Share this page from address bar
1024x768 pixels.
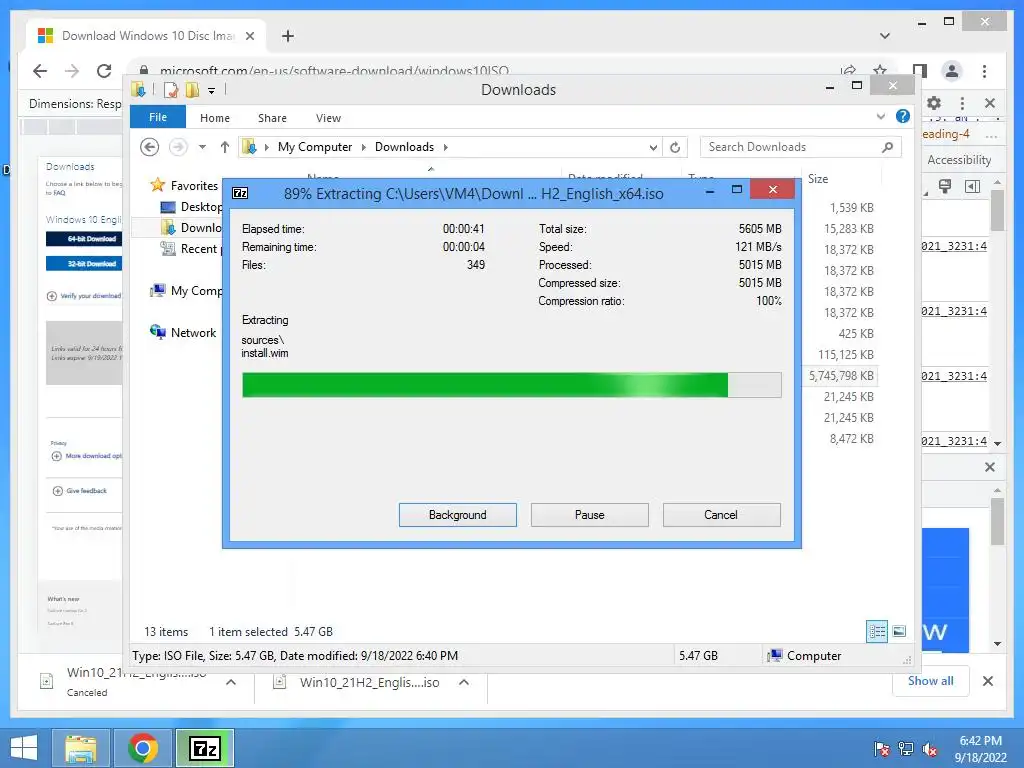click(x=848, y=71)
